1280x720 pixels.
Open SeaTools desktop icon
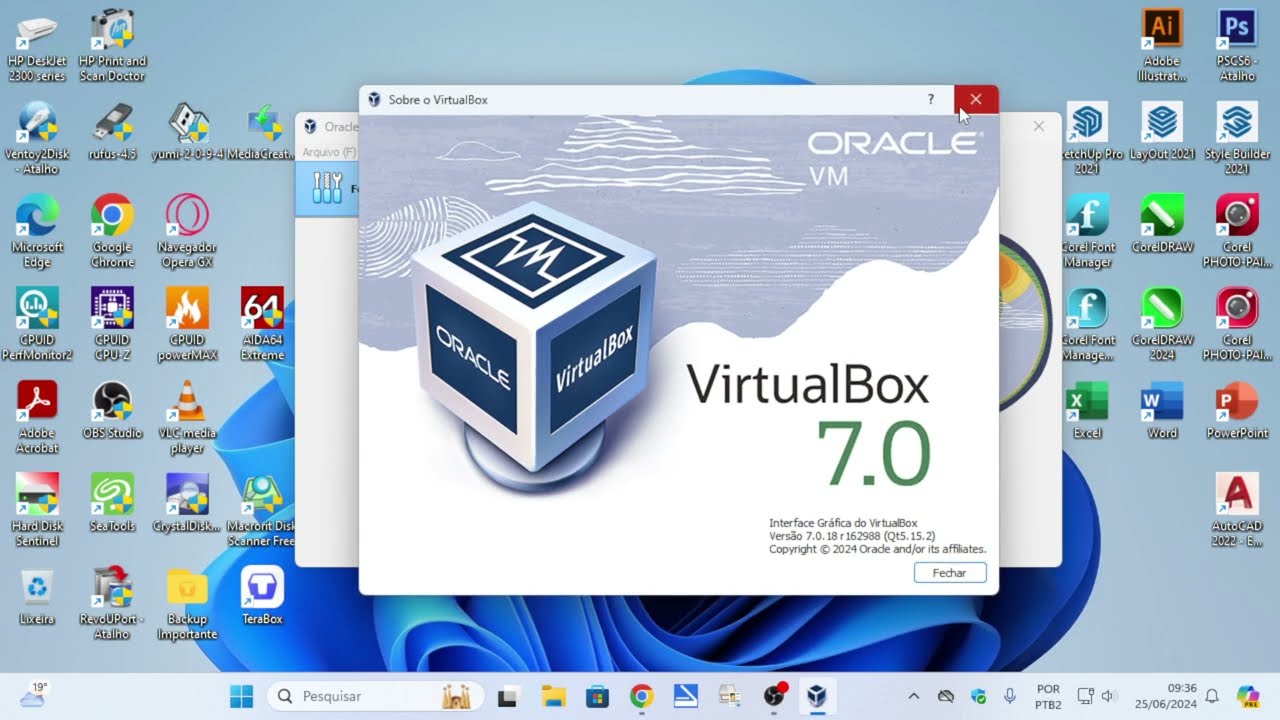pyautogui.click(x=112, y=503)
